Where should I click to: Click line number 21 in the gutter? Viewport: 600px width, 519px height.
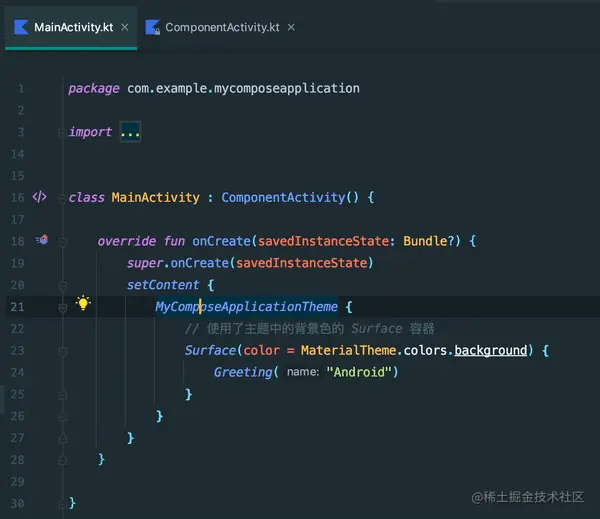coord(17,307)
